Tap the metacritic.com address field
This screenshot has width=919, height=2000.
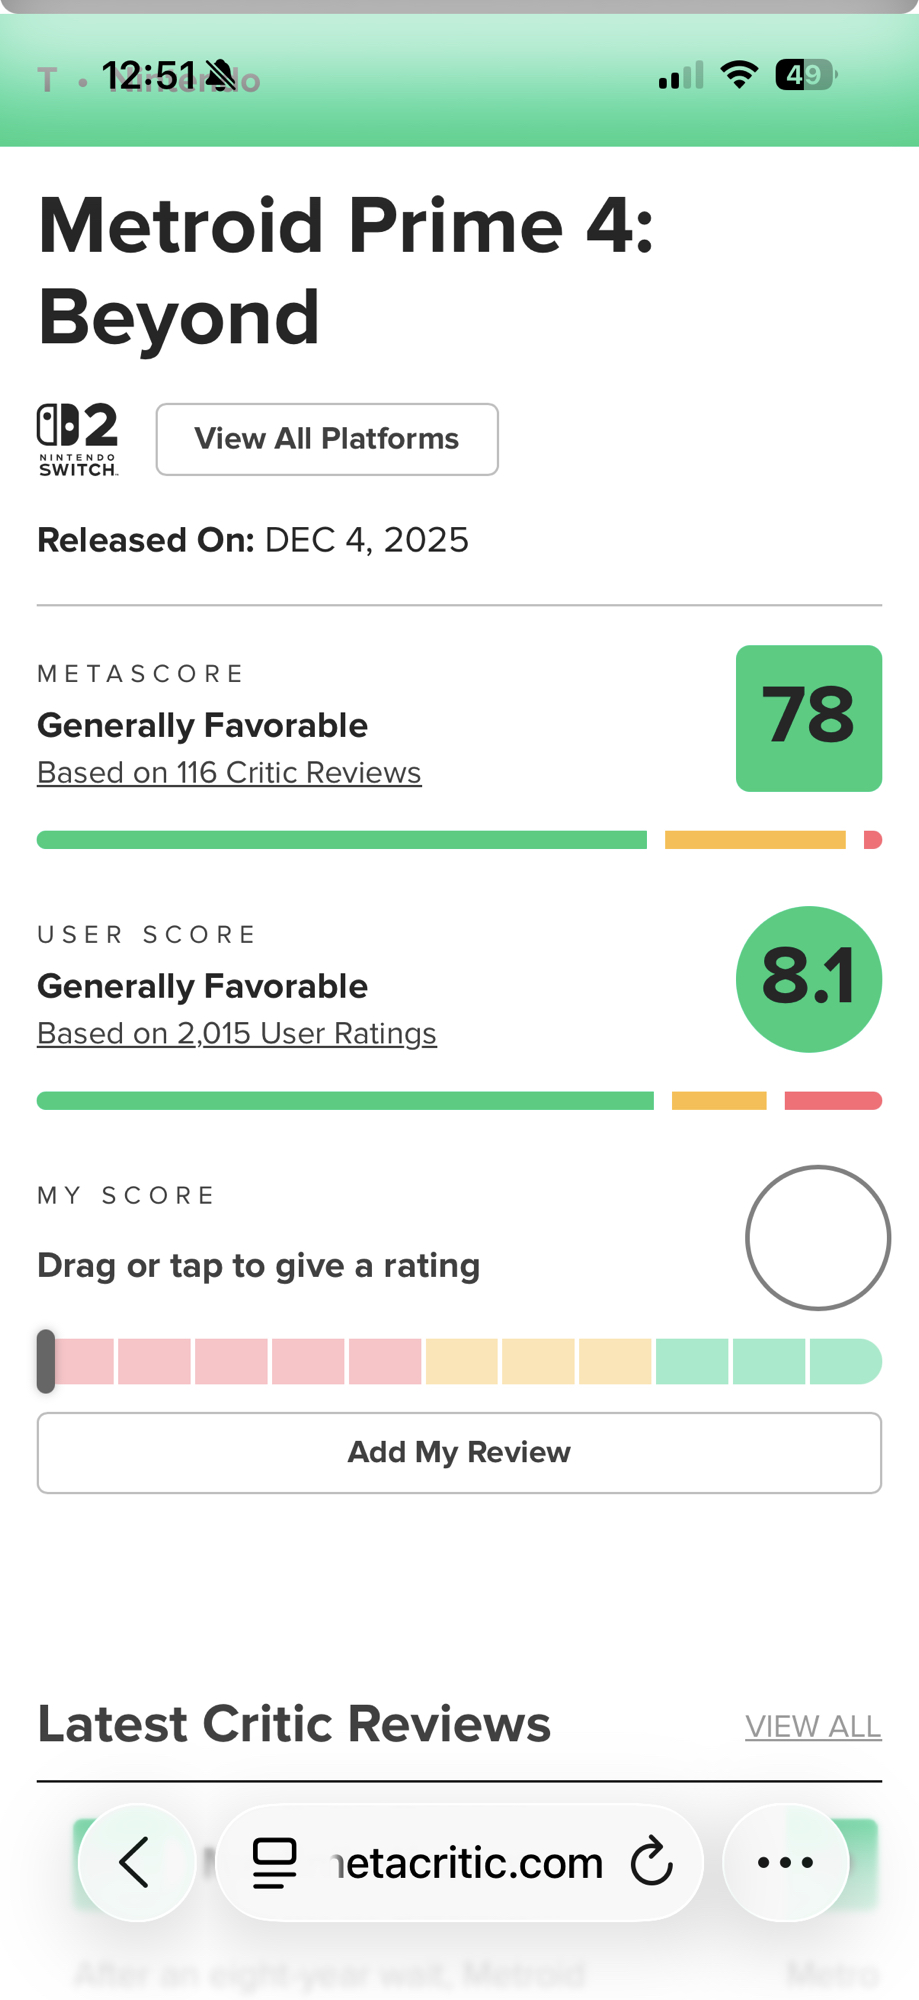468,1862
